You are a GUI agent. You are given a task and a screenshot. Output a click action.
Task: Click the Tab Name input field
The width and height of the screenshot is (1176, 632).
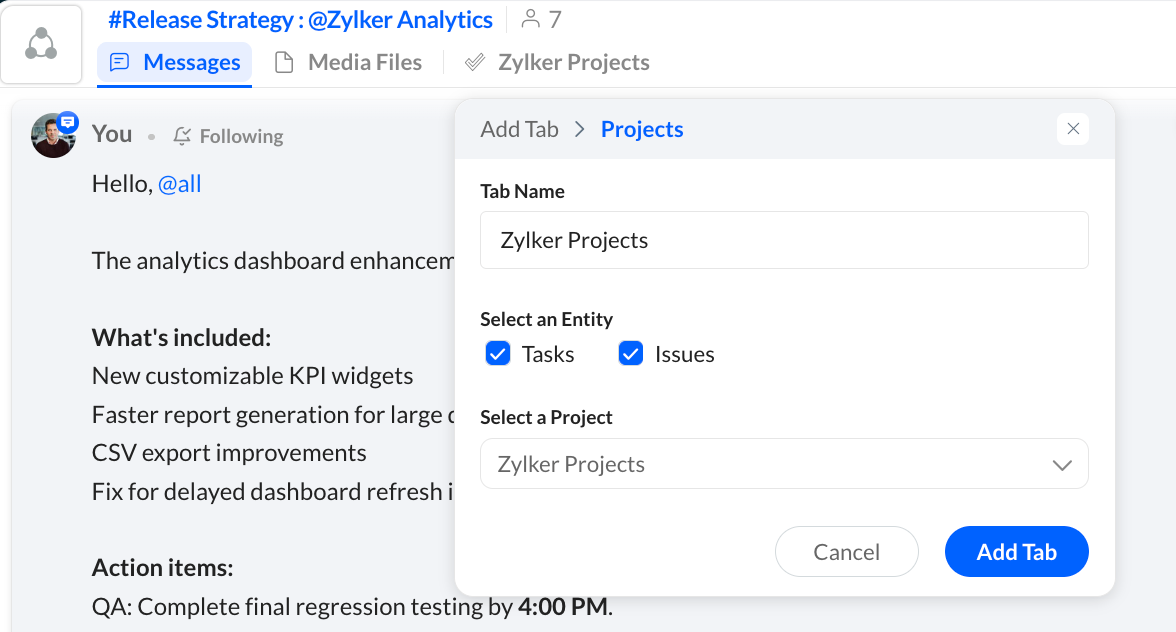click(x=784, y=240)
